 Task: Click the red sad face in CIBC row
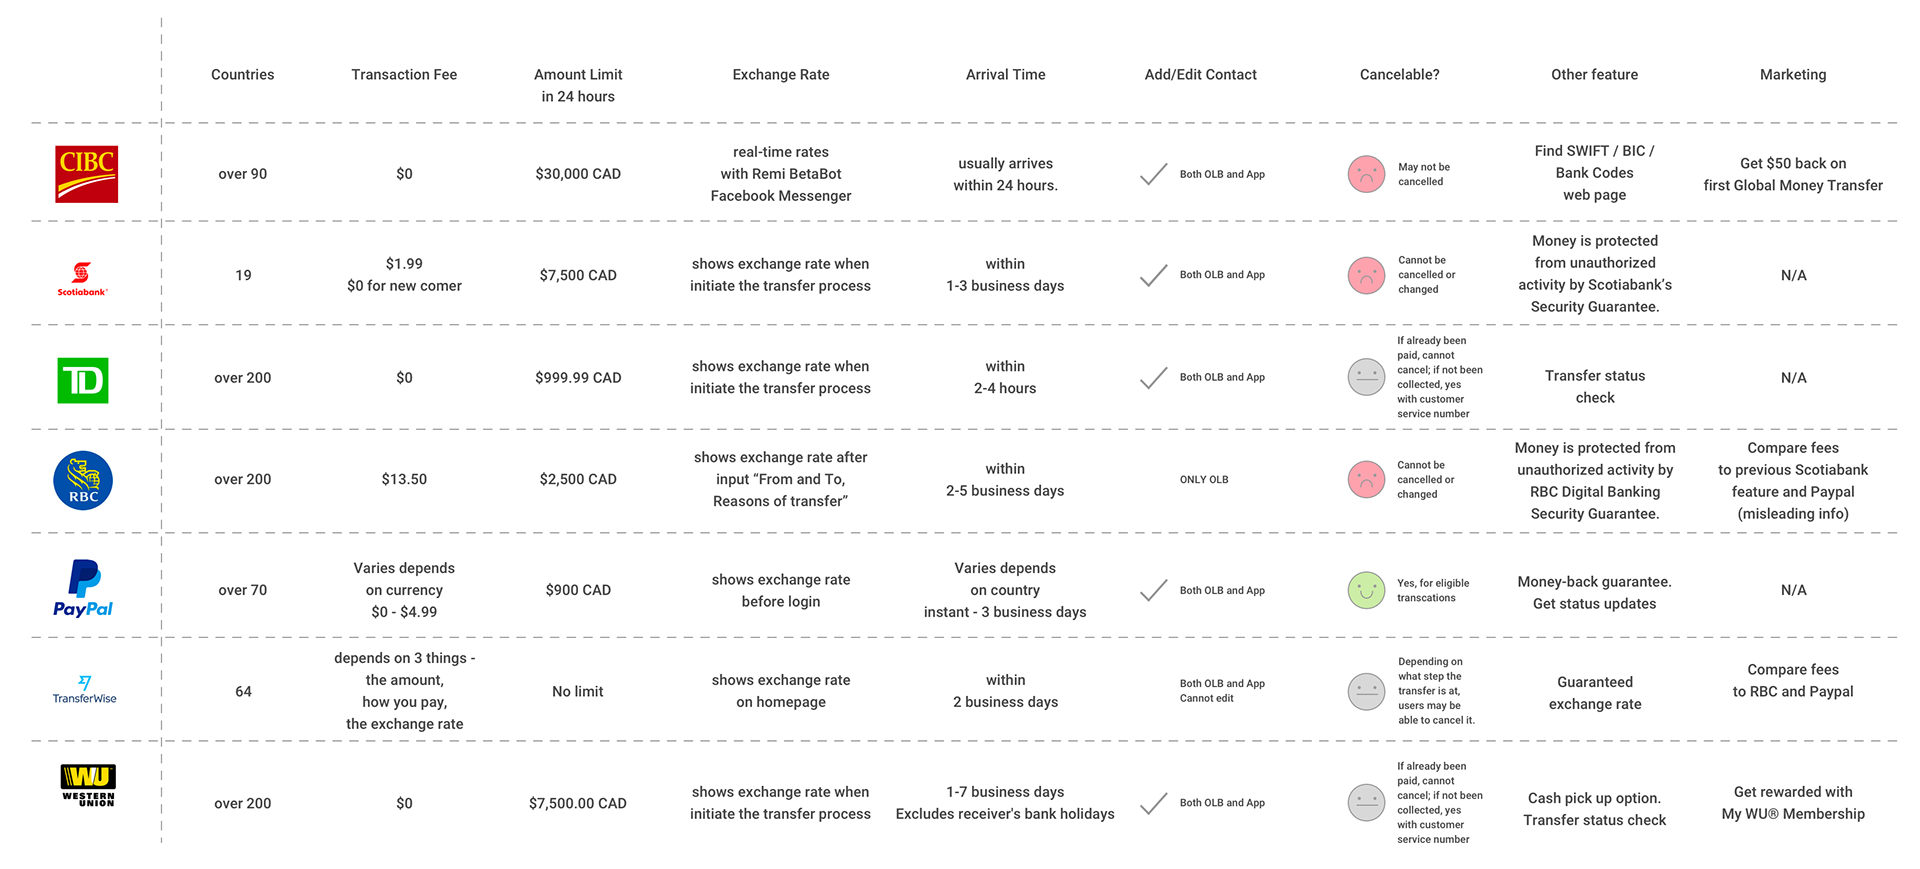coord(1366,174)
